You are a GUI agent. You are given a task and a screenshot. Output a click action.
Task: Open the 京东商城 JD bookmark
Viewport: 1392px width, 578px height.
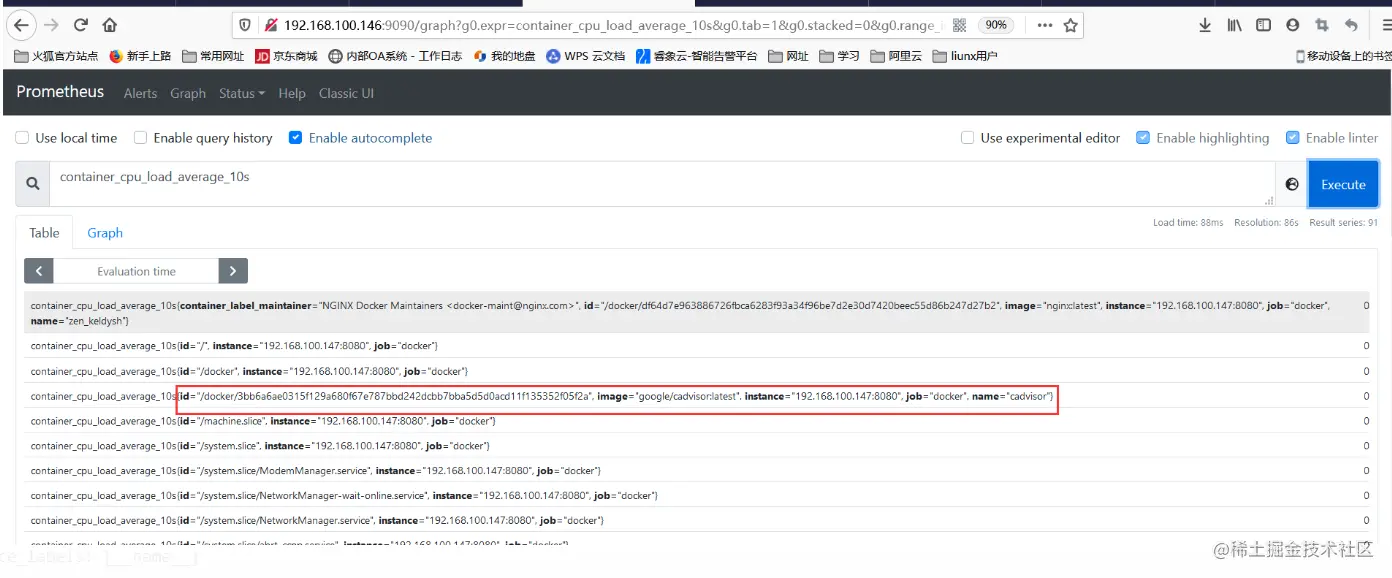tap(286, 56)
